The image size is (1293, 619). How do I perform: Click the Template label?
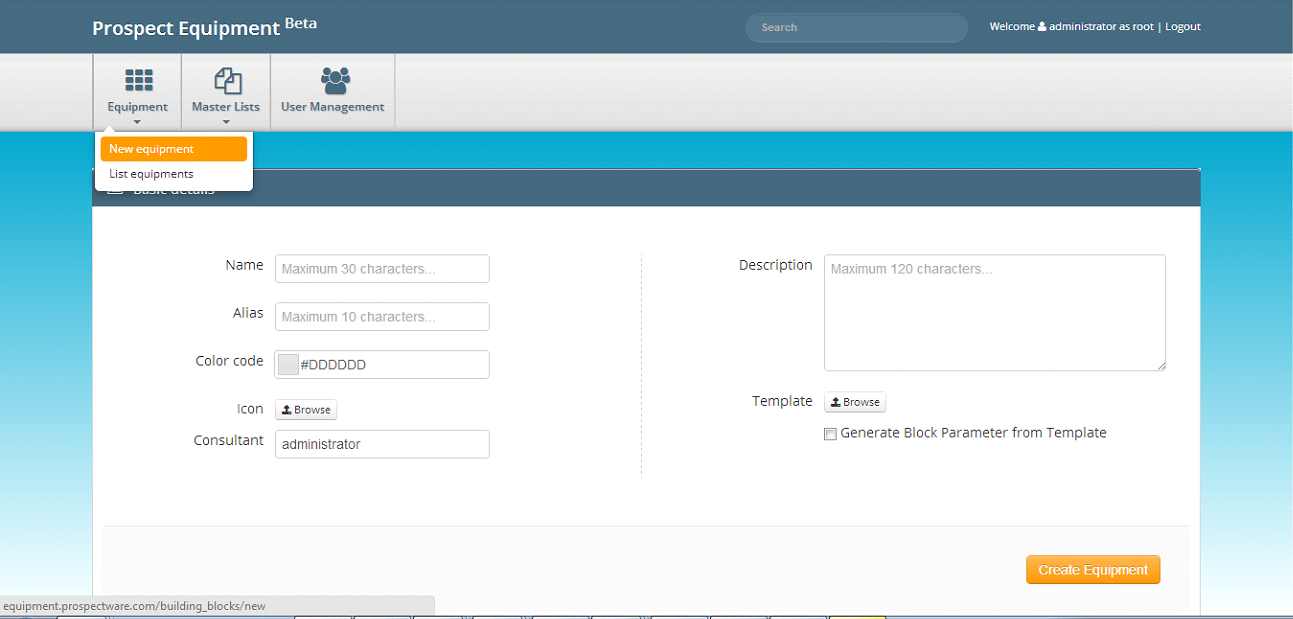pos(782,401)
